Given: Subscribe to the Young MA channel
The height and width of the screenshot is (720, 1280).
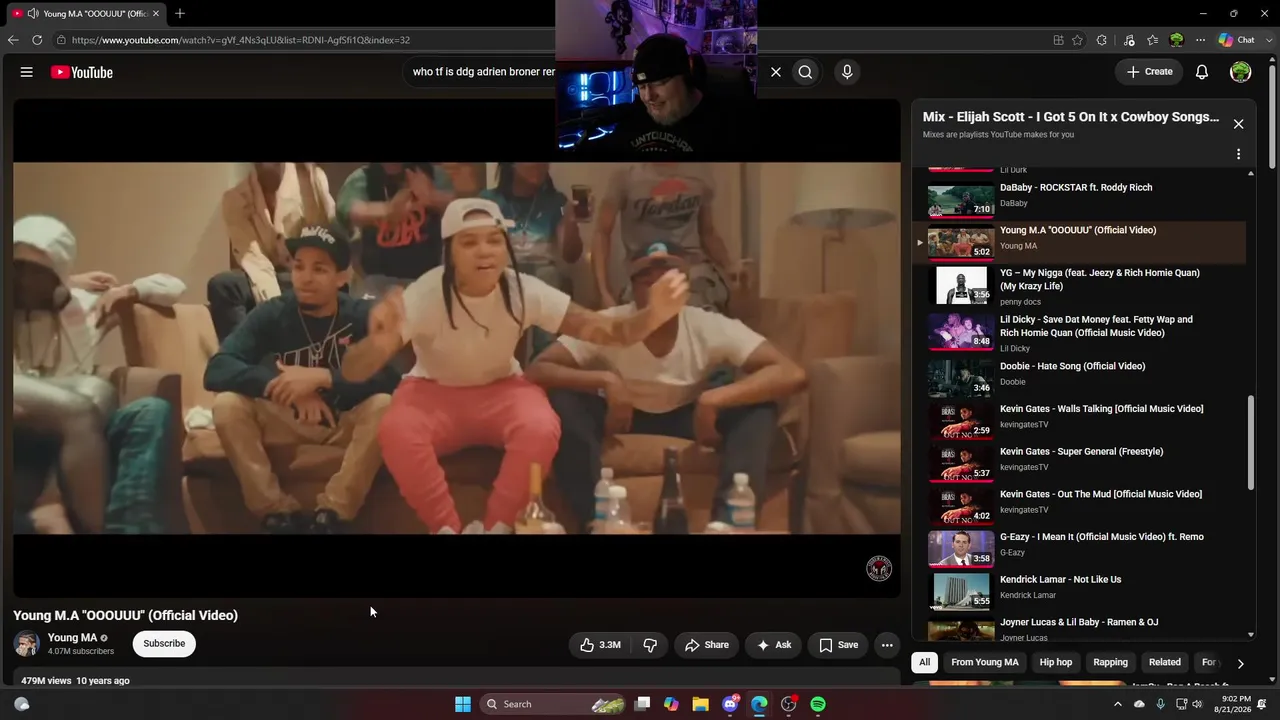Looking at the screenshot, I should tap(164, 644).
